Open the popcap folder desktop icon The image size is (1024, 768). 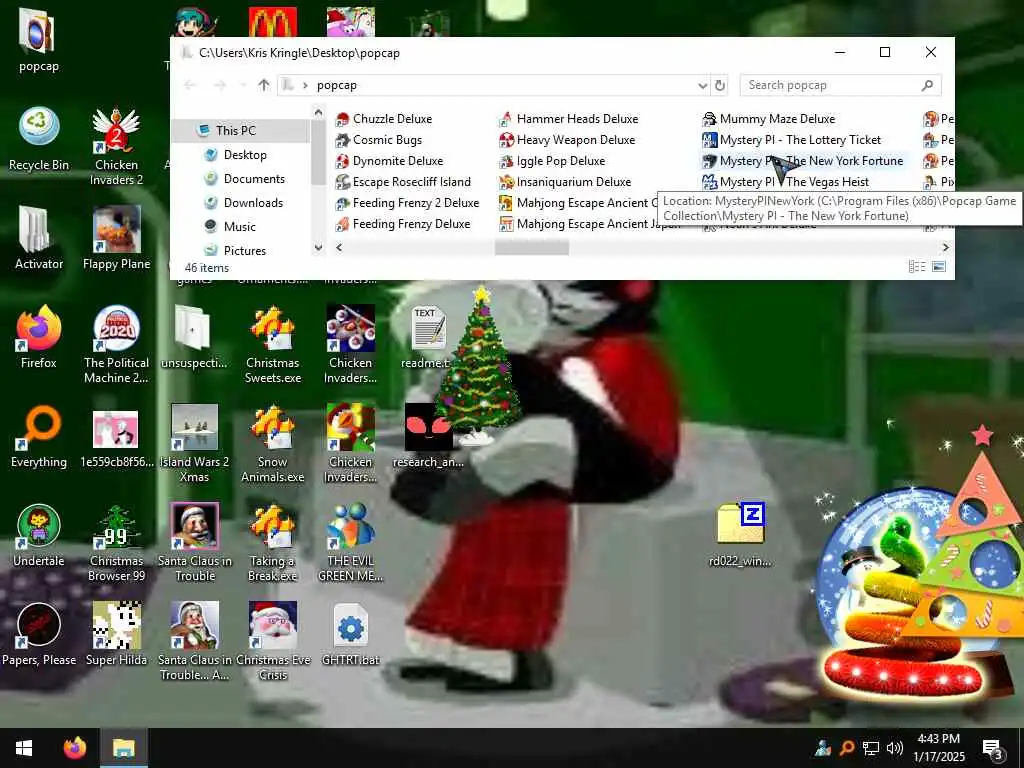click(x=38, y=39)
